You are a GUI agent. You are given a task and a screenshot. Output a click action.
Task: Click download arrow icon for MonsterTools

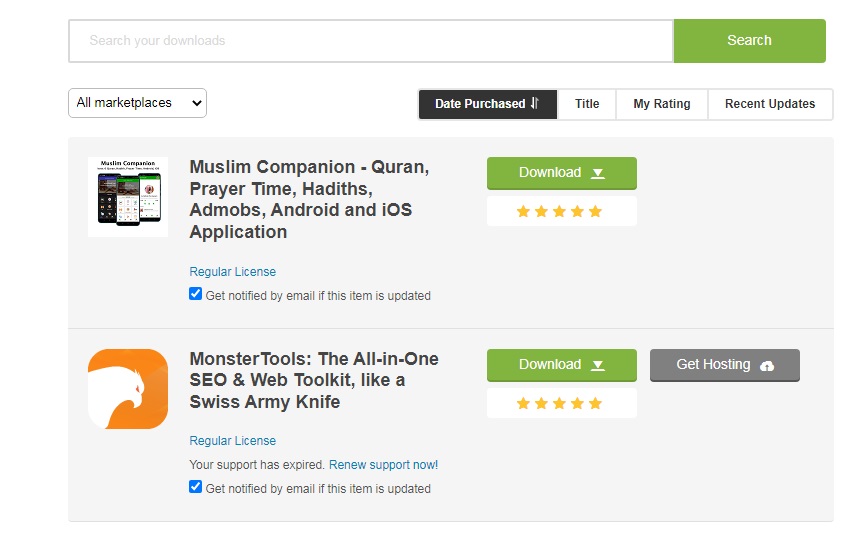[598, 365]
